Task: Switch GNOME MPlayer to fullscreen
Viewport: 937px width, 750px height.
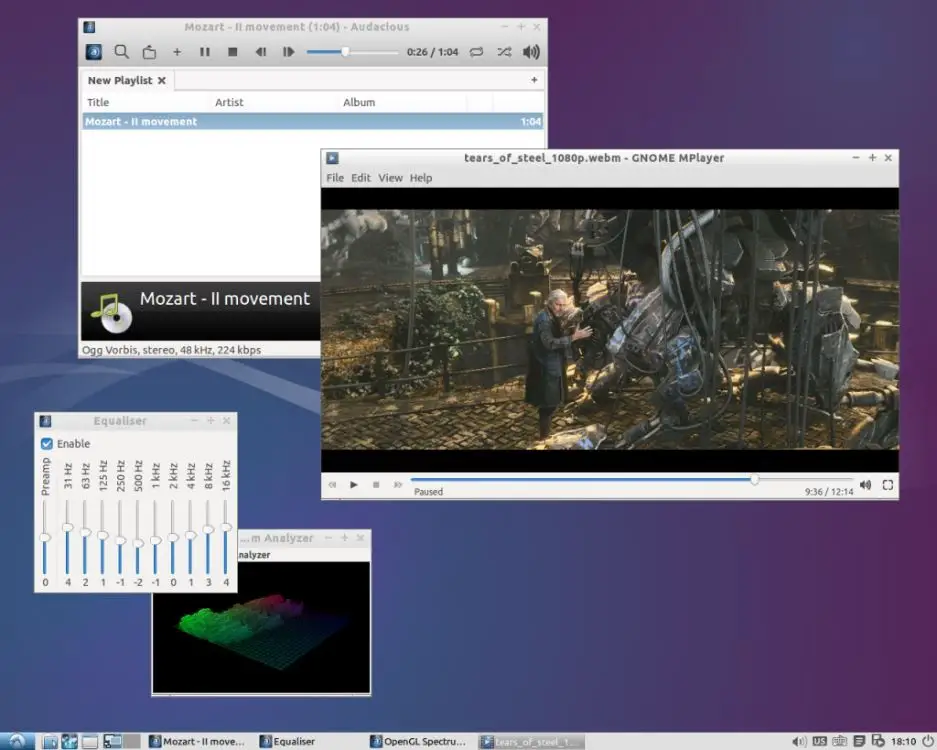Action: coord(887,485)
